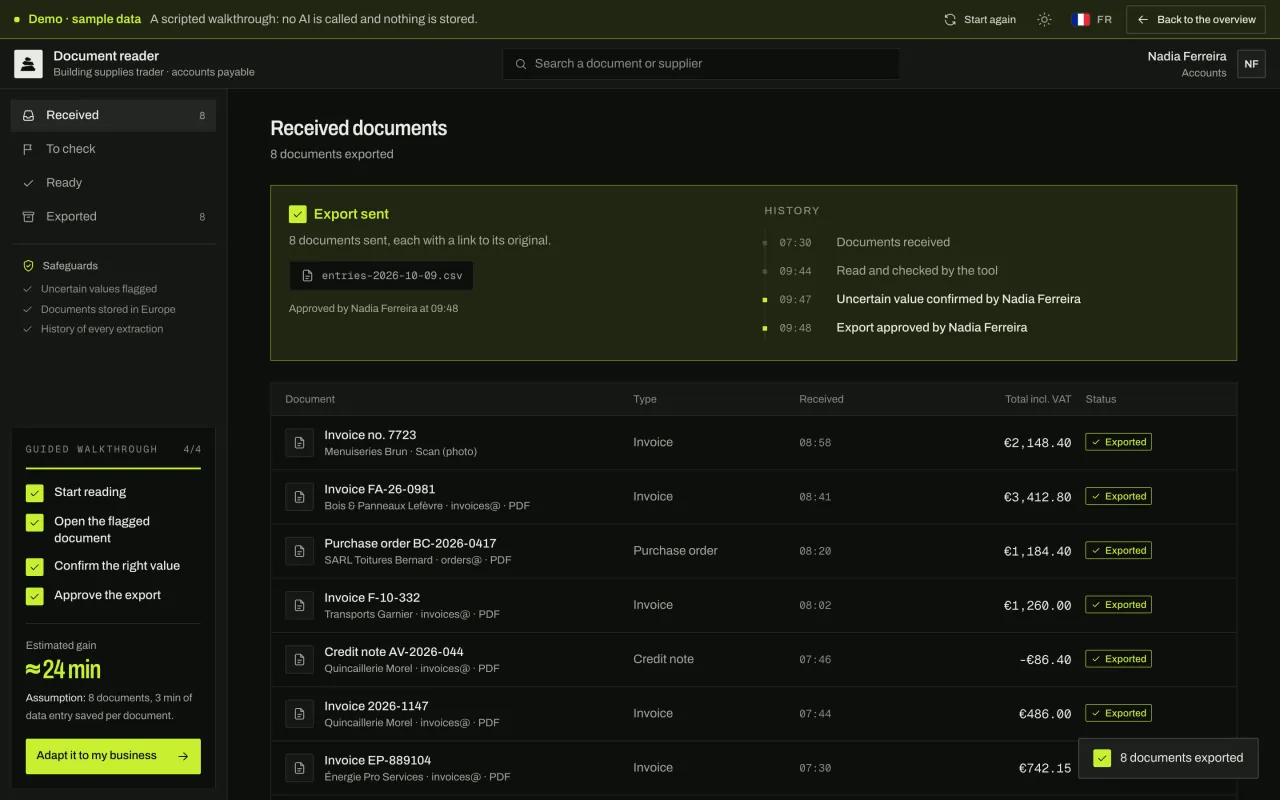This screenshot has width=1280, height=800.
Task: Click the NF user avatar
Action: pyautogui.click(x=1251, y=64)
